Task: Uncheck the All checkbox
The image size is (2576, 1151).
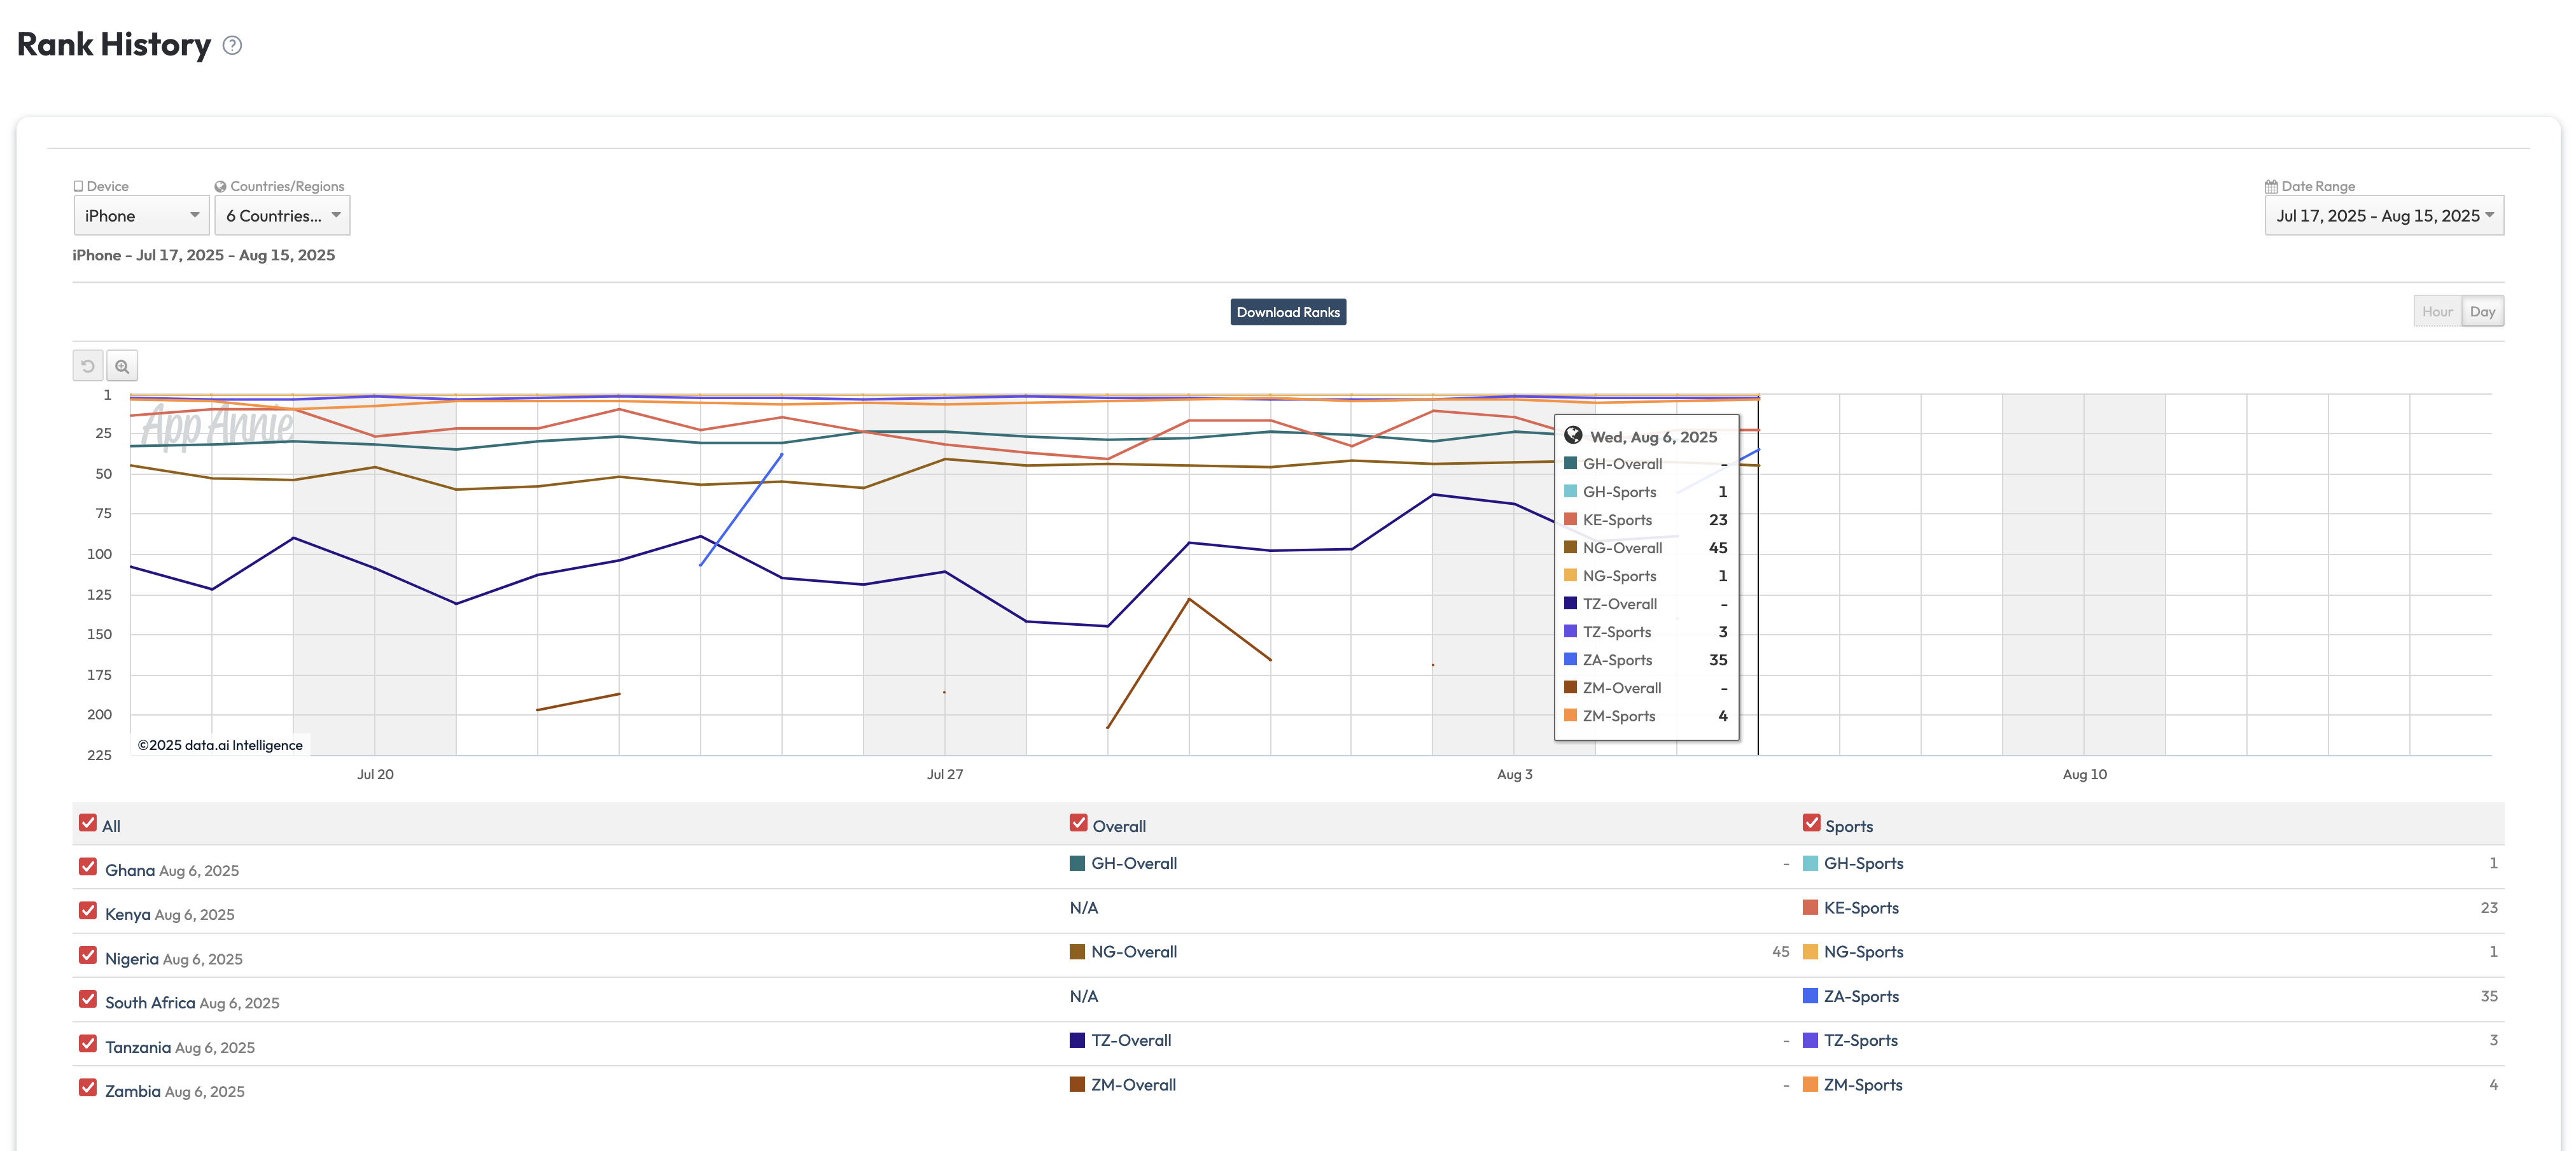Action: click(x=88, y=823)
